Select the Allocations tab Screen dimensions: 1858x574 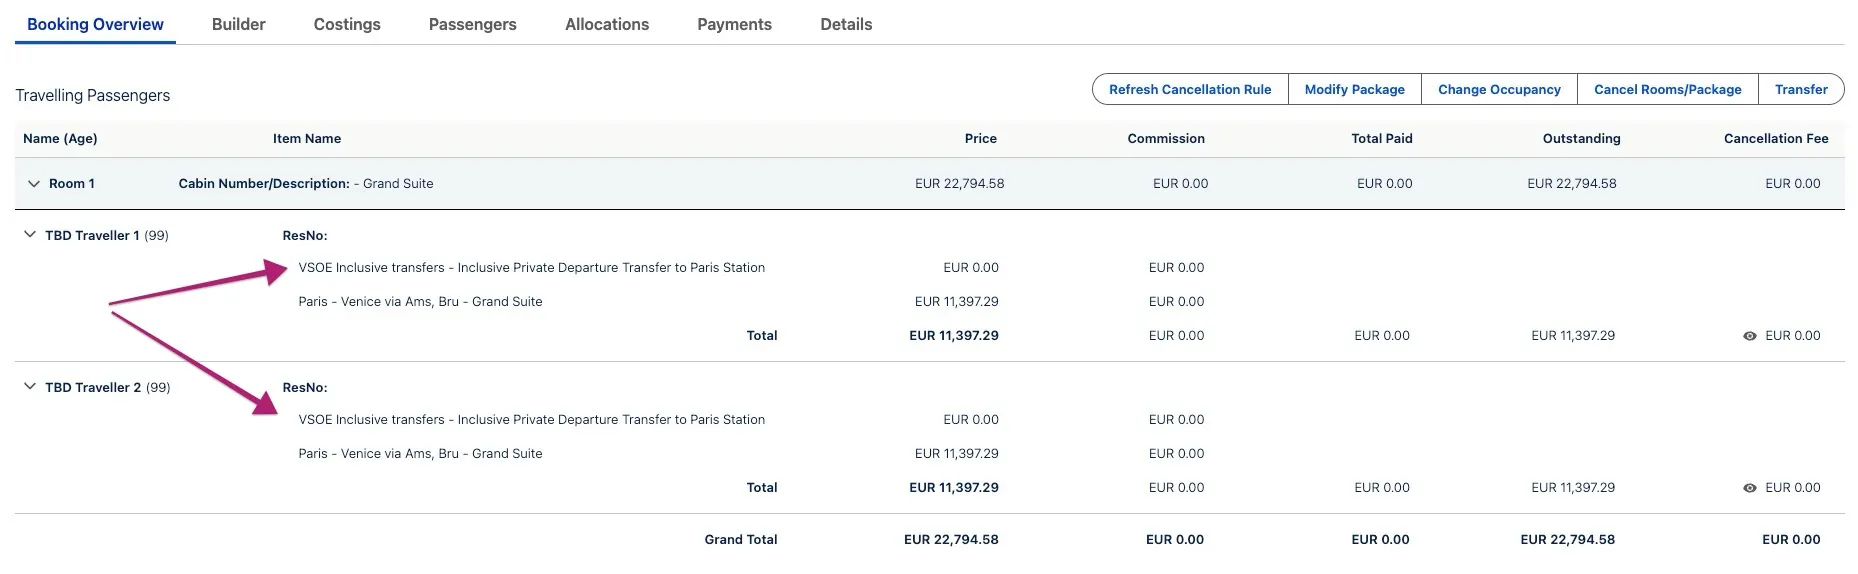click(x=606, y=24)
